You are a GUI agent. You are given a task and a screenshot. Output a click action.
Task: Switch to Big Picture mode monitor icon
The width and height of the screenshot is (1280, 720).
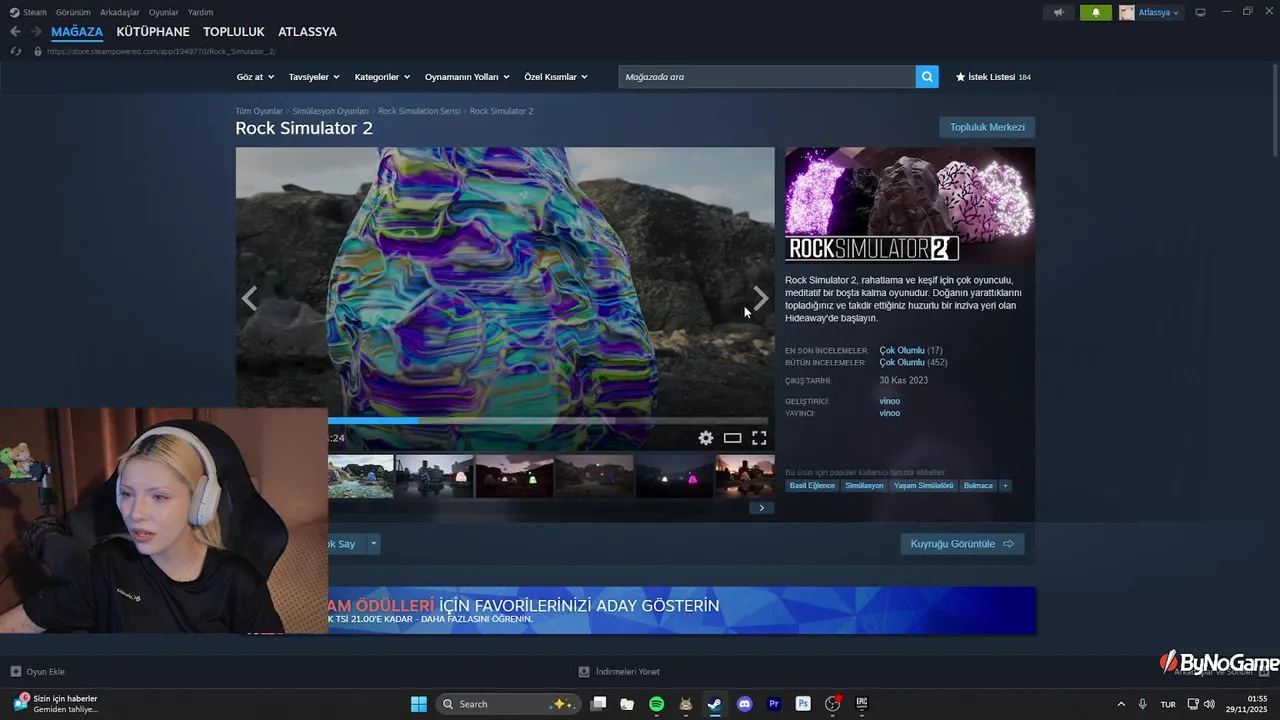pos(1200,12)
